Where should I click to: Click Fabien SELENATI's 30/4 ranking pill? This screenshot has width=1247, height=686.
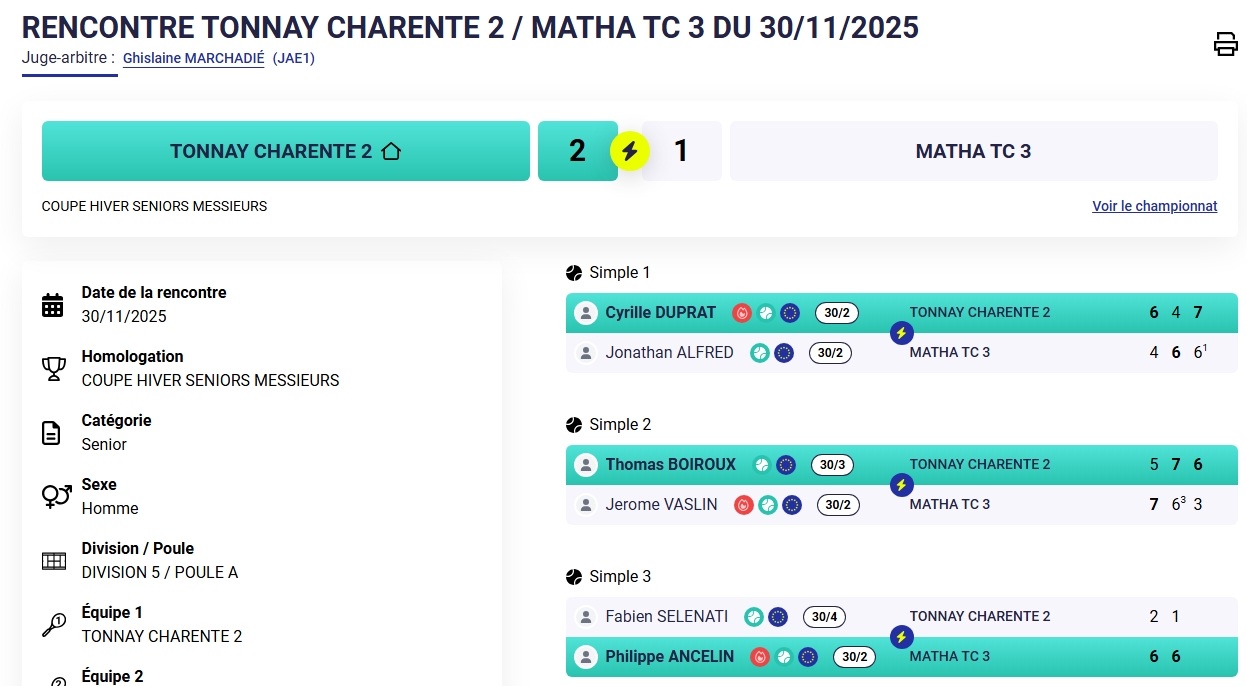[x=824, y=617]
